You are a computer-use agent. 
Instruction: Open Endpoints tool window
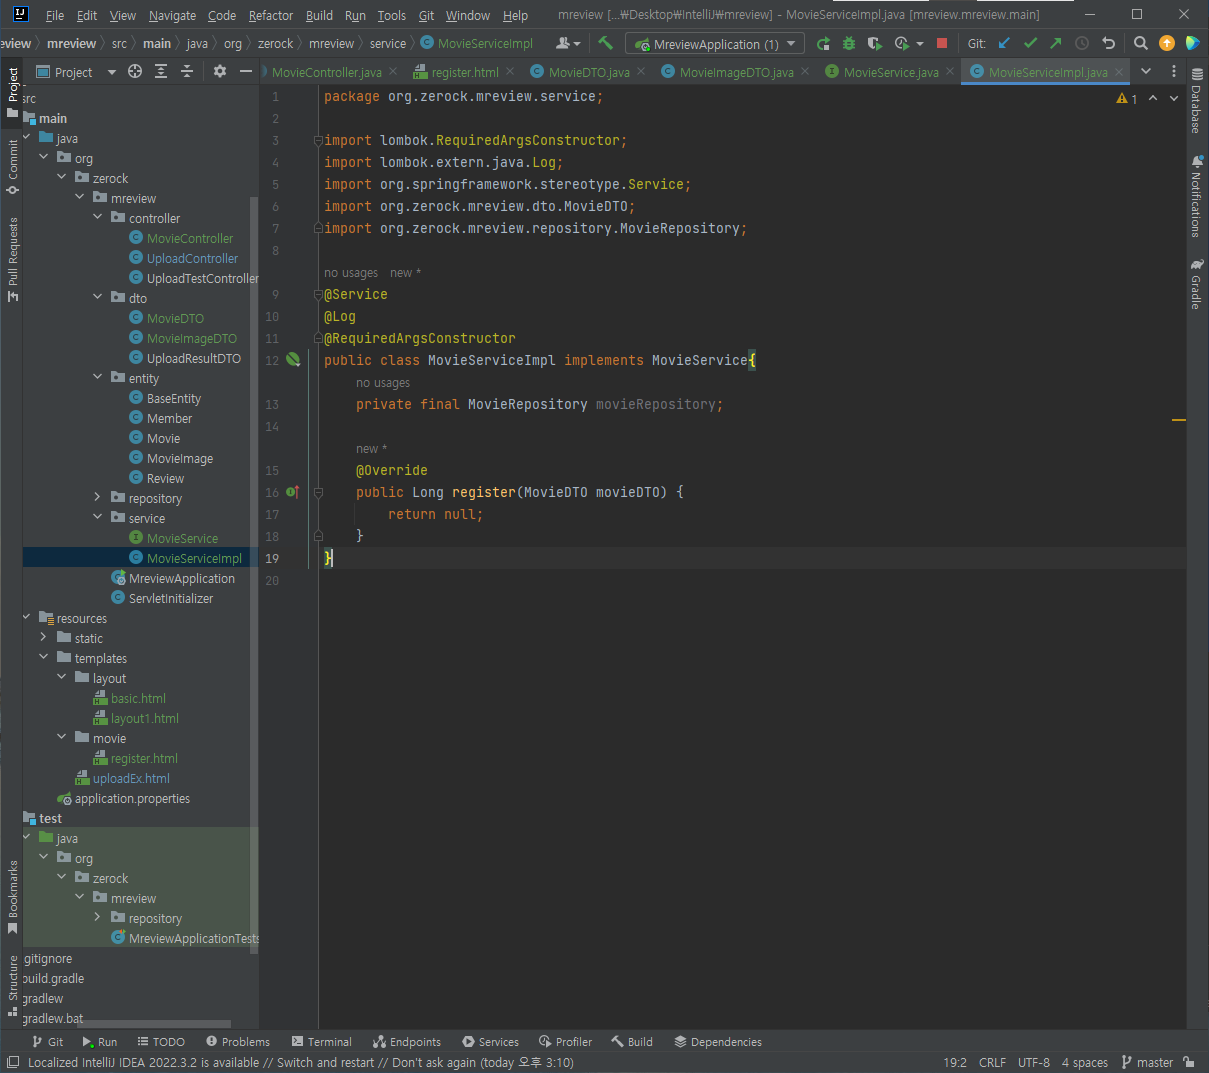406,1041
